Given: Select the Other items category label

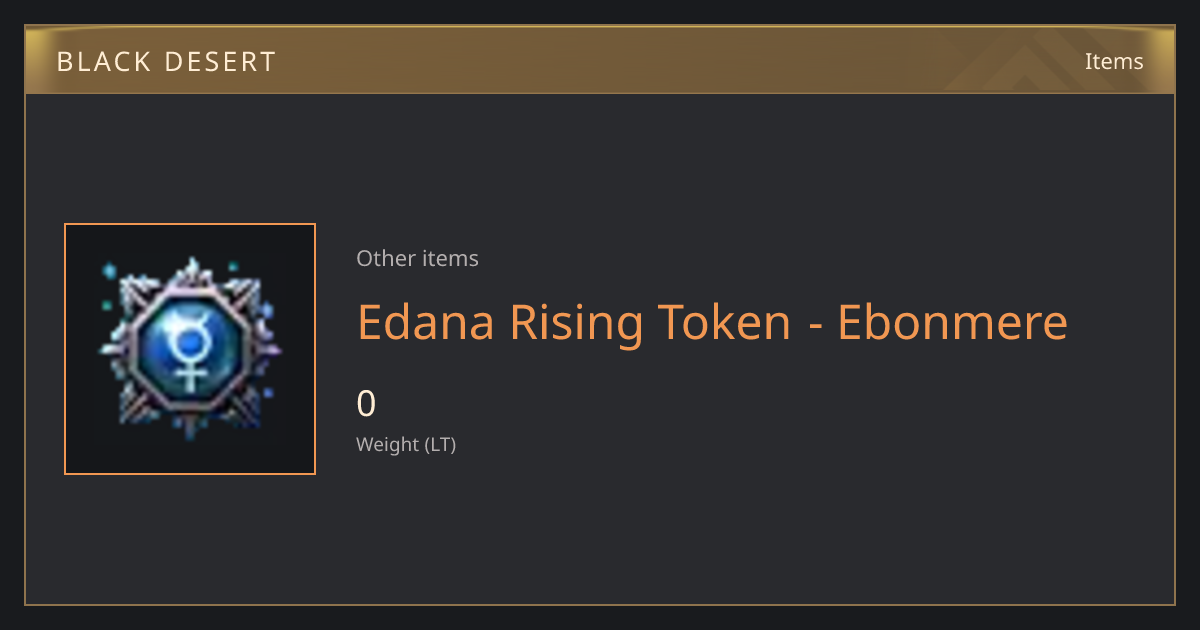Looking at the screenshot, I should [417, 258].
